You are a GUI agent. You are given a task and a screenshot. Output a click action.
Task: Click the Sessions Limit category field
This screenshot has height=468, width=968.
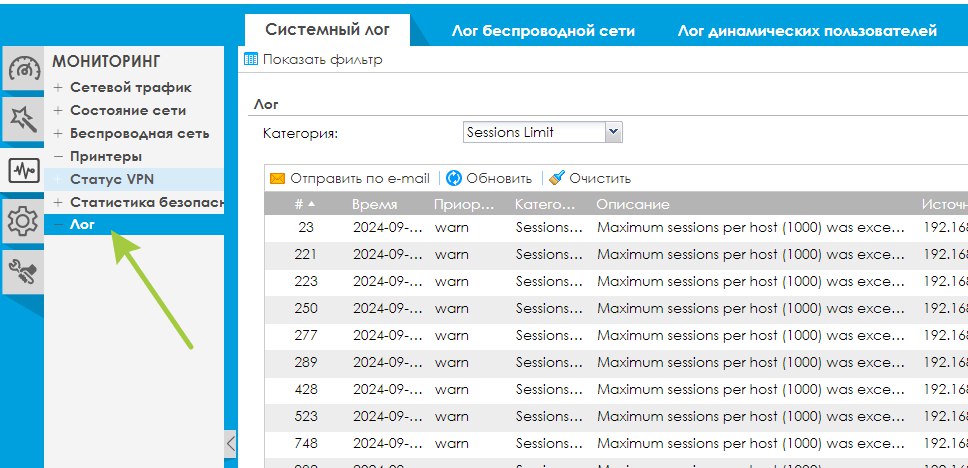535,132
